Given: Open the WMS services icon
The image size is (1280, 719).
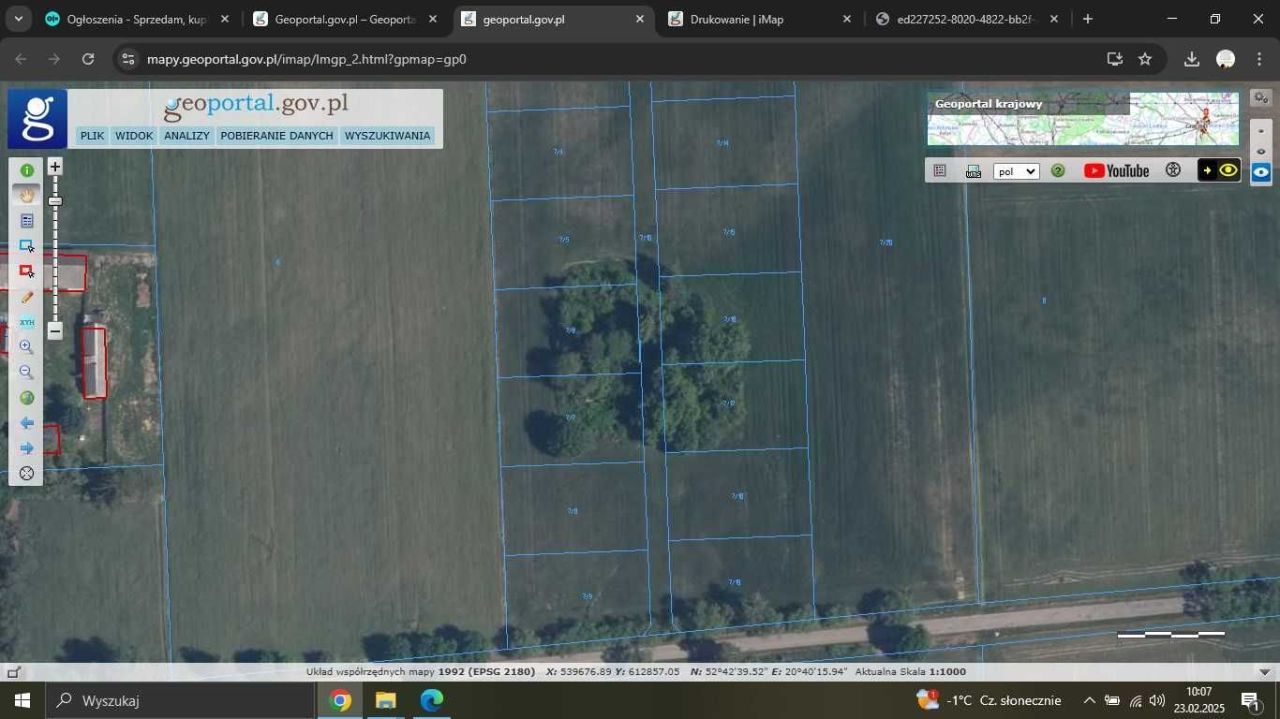Looking at the screenshot, I should click(x=973, y=171).
